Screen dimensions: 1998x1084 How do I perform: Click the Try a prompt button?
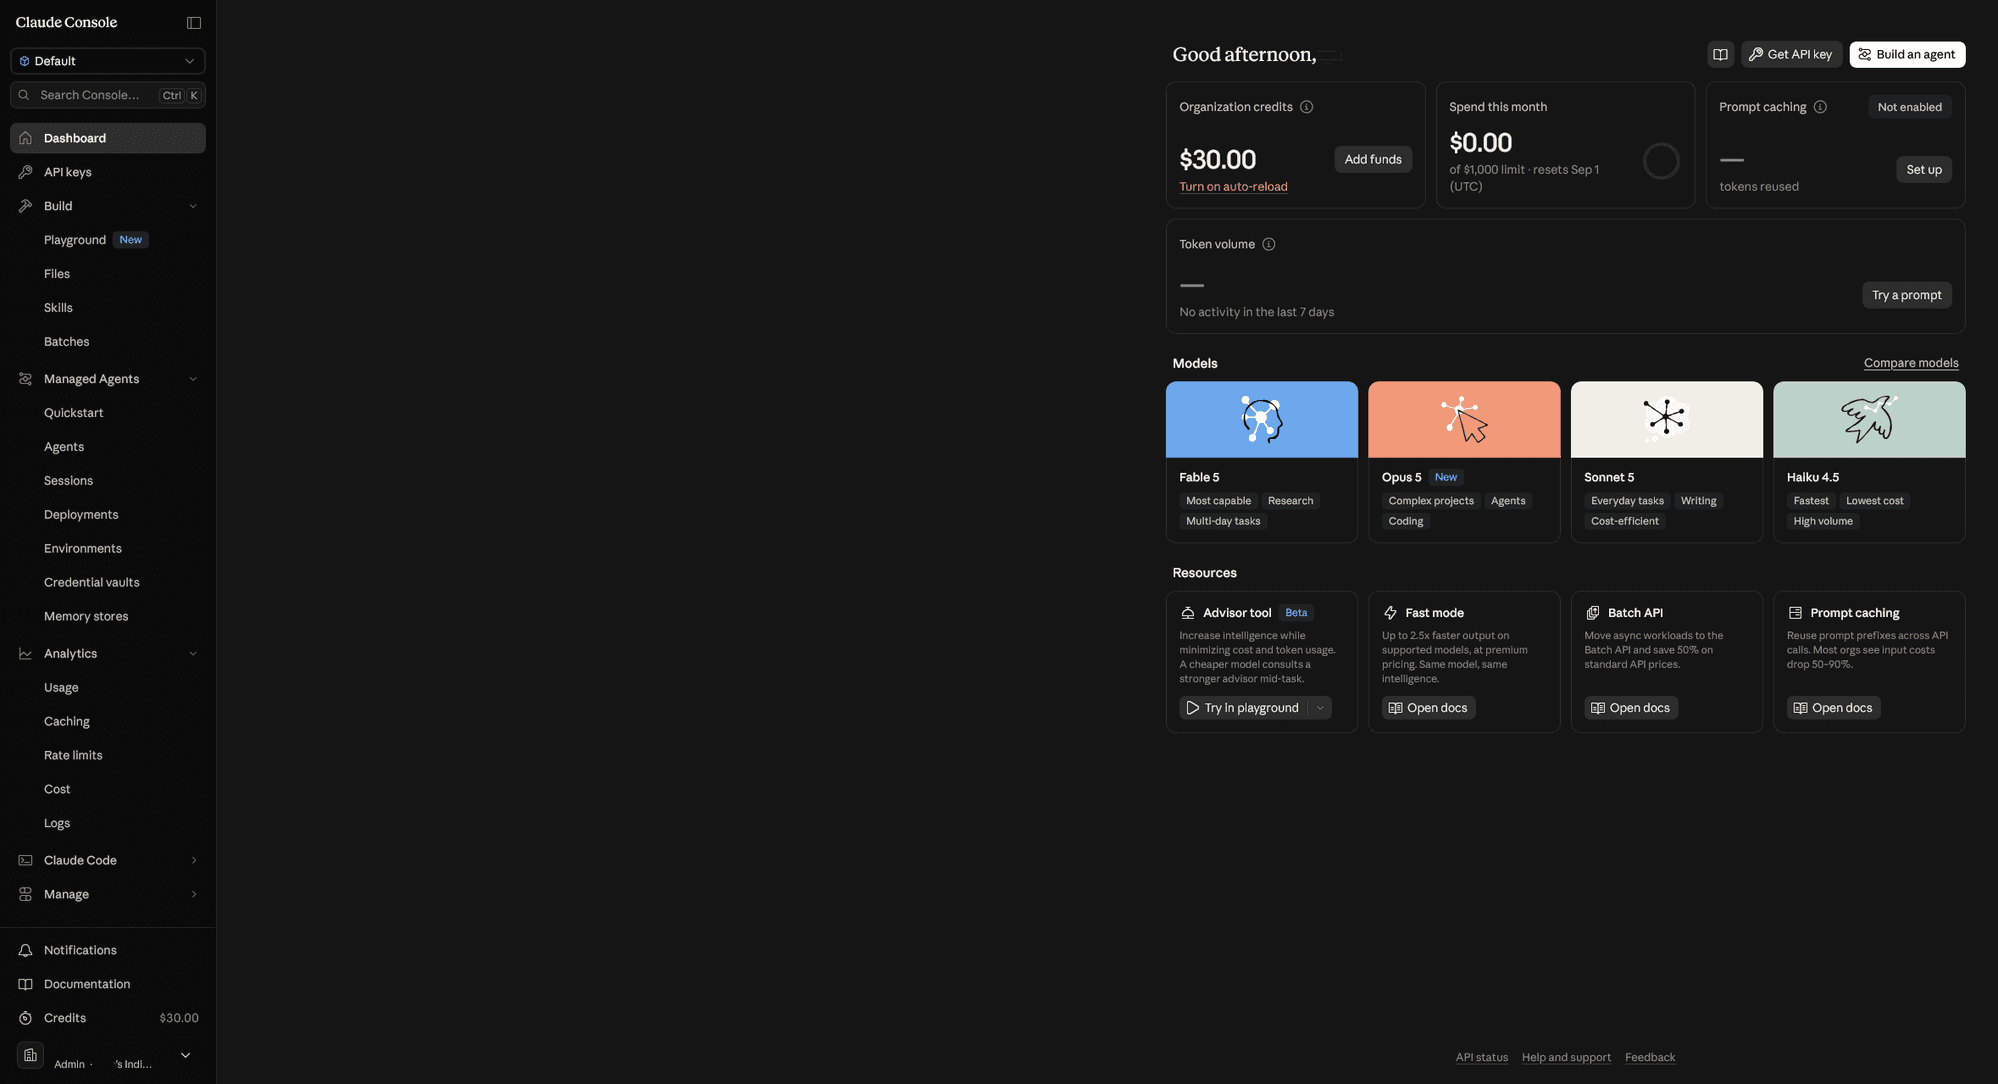pos(1906,295)
